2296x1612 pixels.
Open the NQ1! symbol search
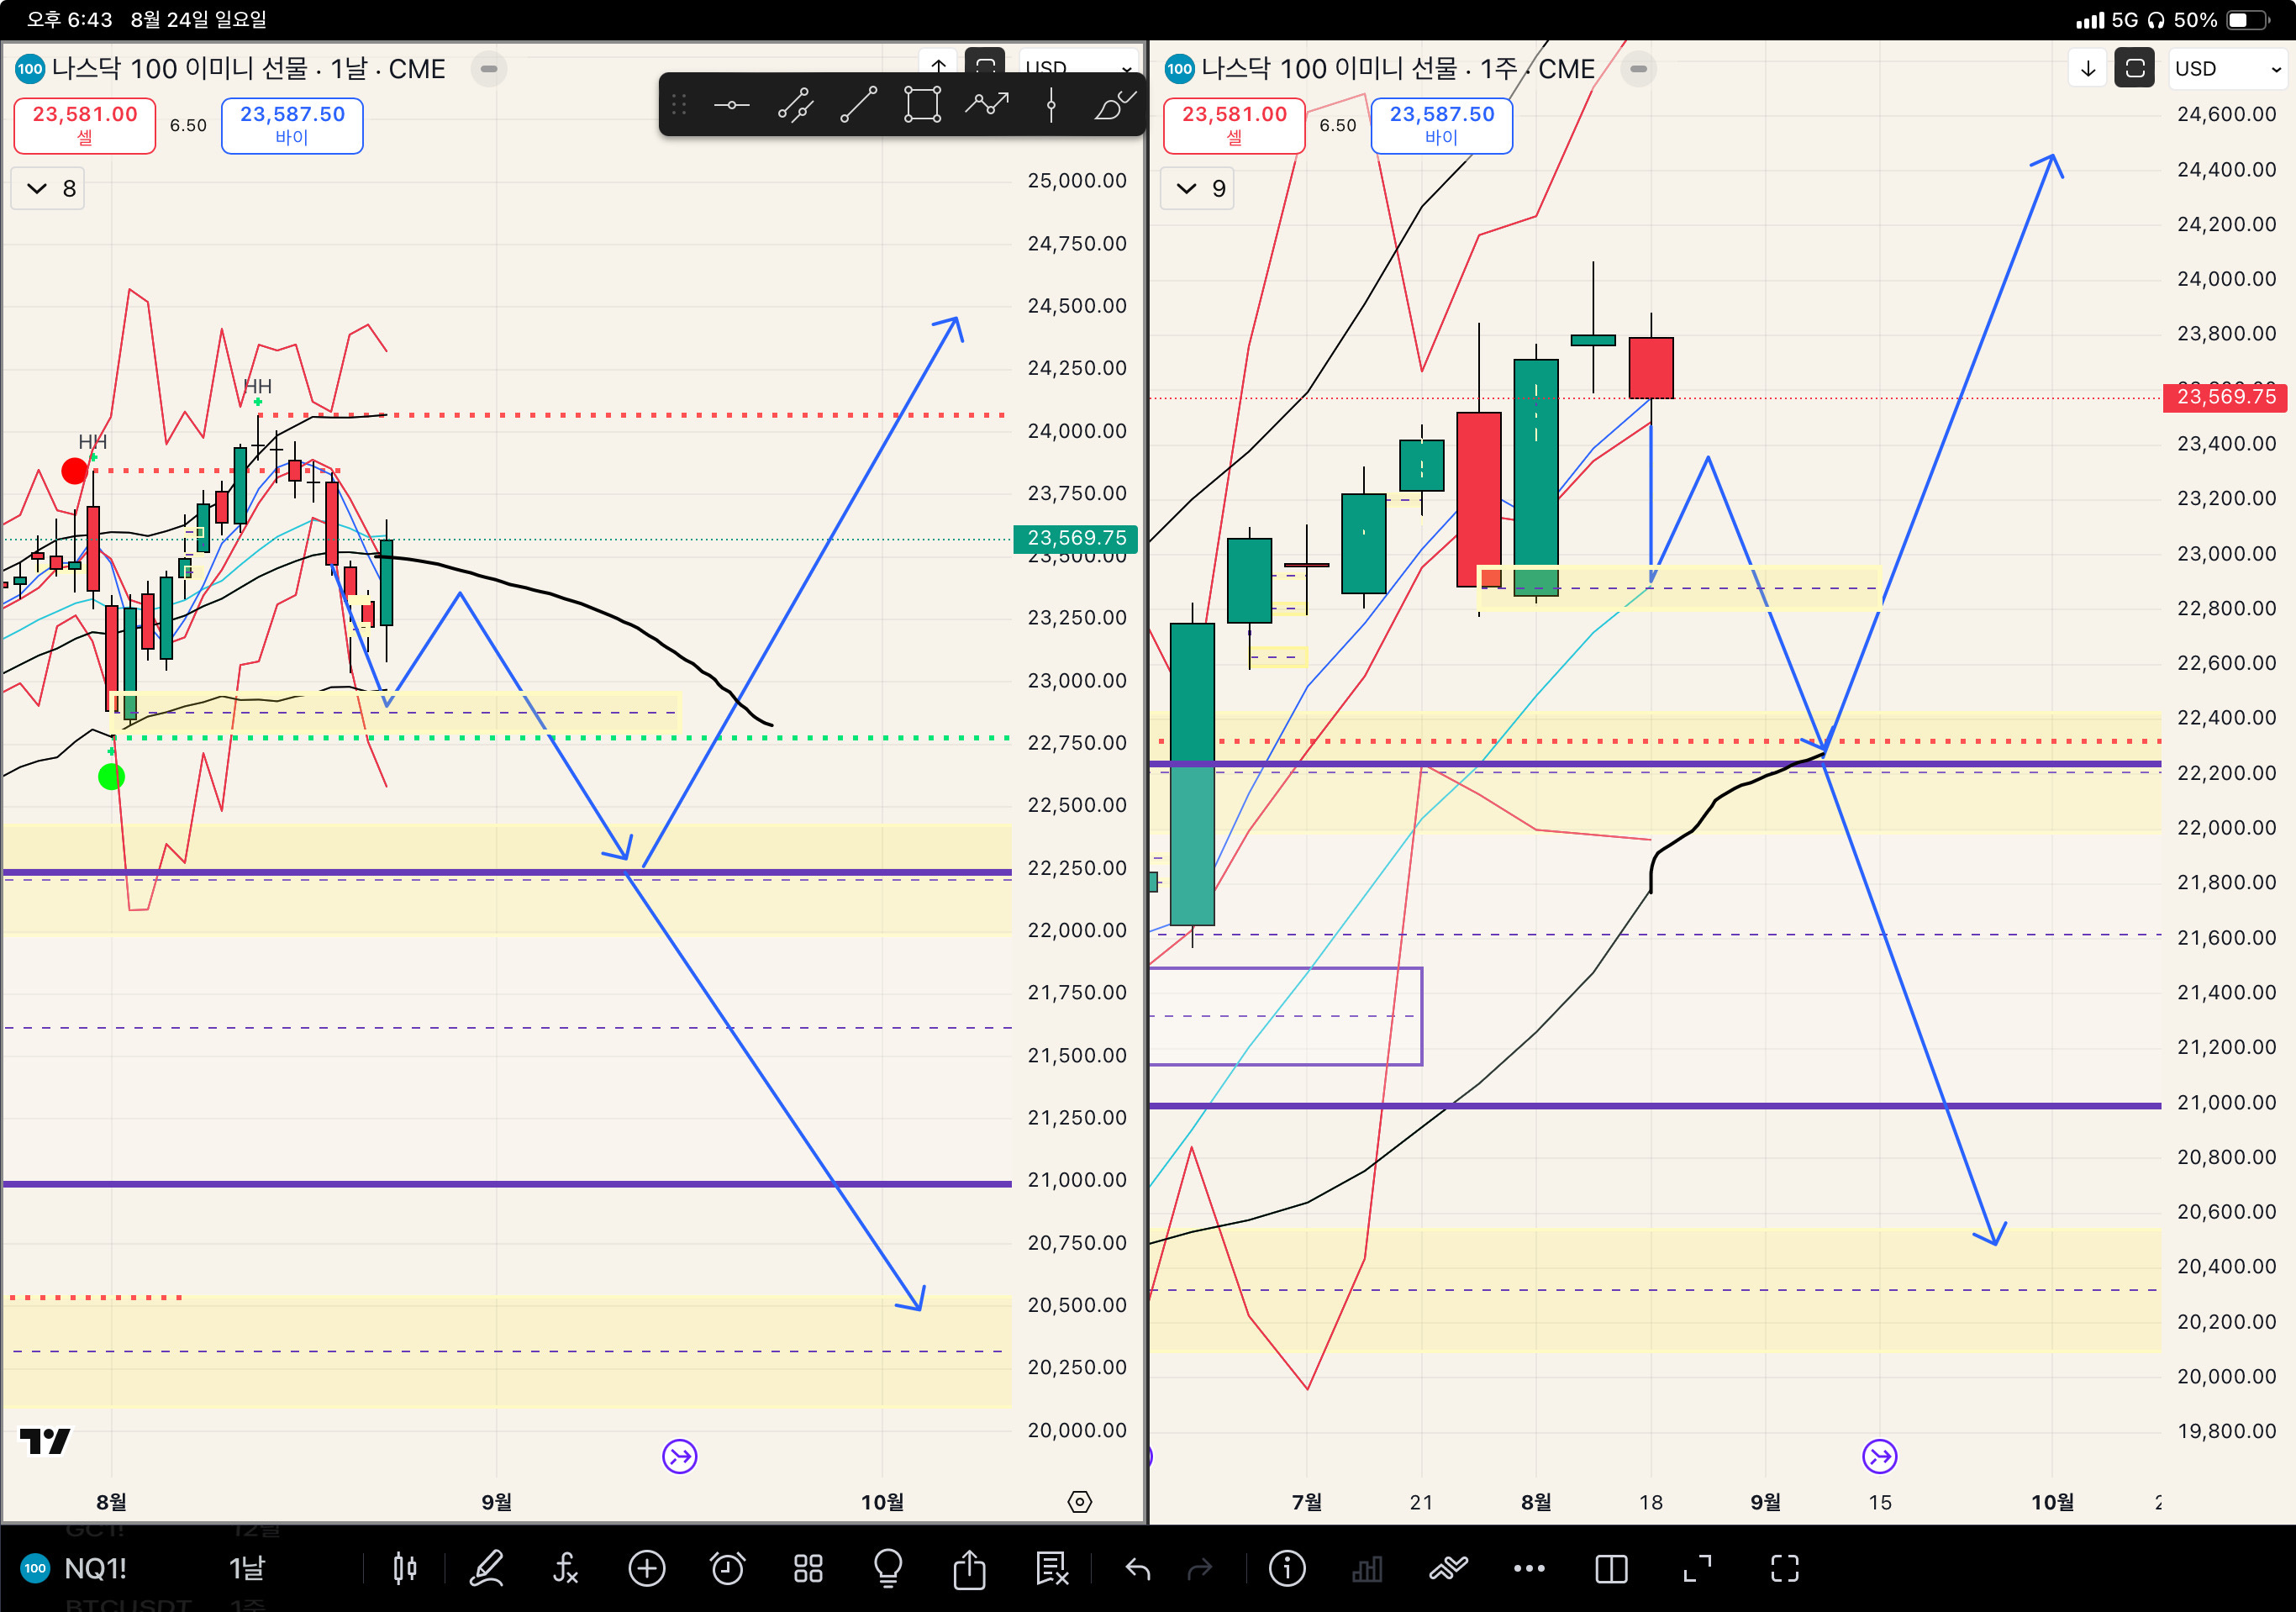pyautogui.click(x=95, y=1568)
